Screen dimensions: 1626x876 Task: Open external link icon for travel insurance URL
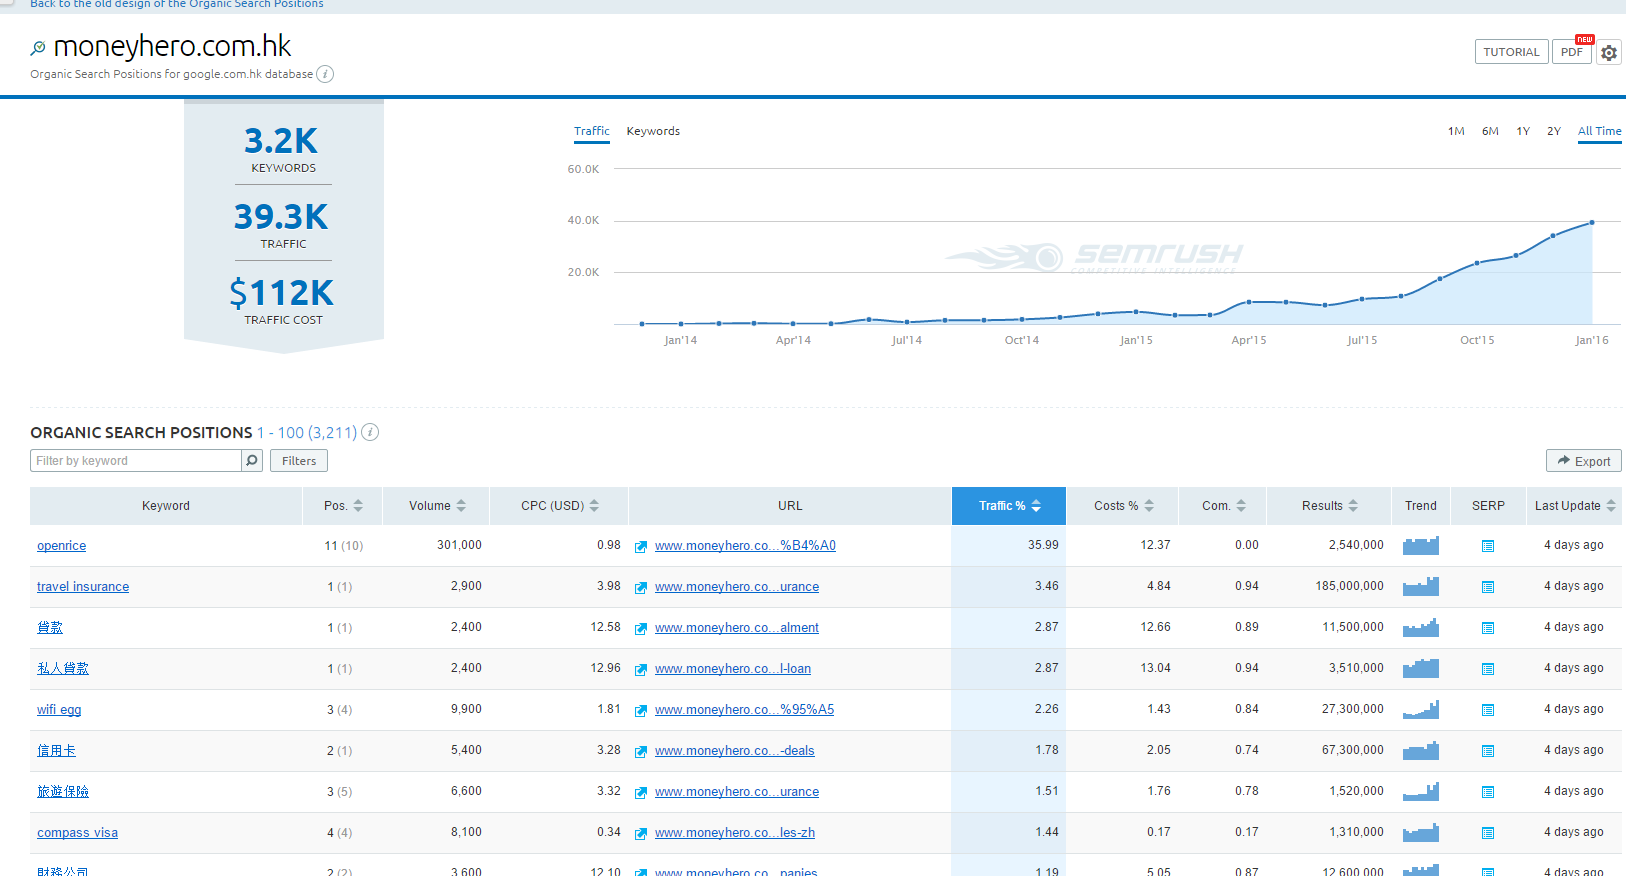tap(641, 587)
